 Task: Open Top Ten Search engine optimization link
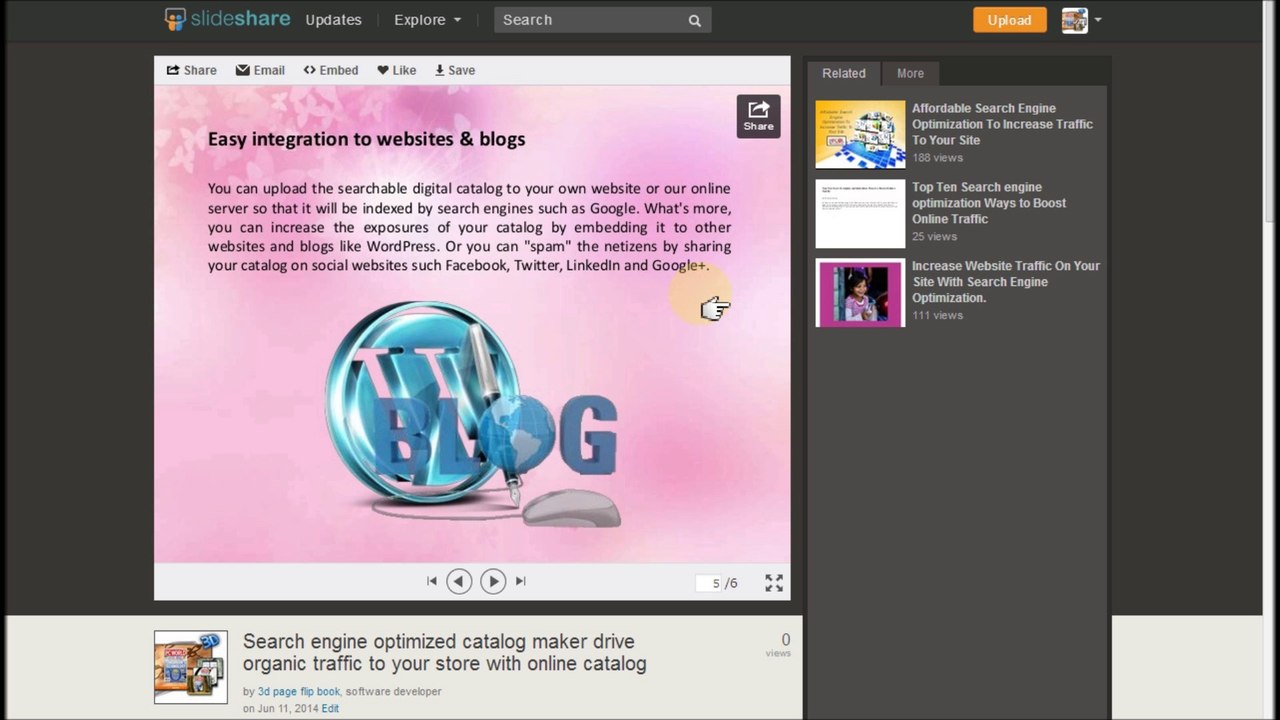click(x=989, y=203)
